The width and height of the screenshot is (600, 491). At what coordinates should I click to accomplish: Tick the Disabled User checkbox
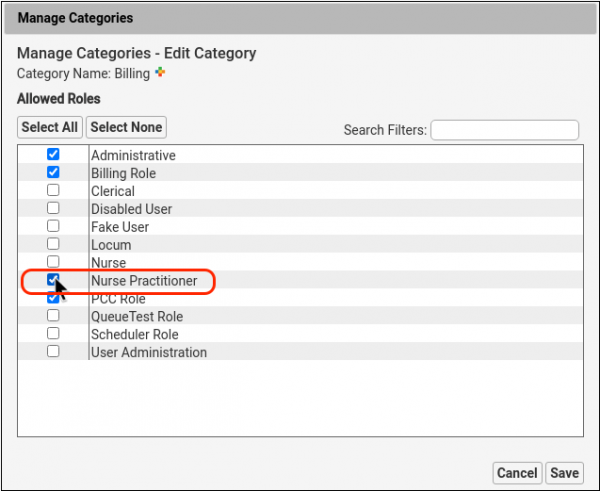pos(53,208)
